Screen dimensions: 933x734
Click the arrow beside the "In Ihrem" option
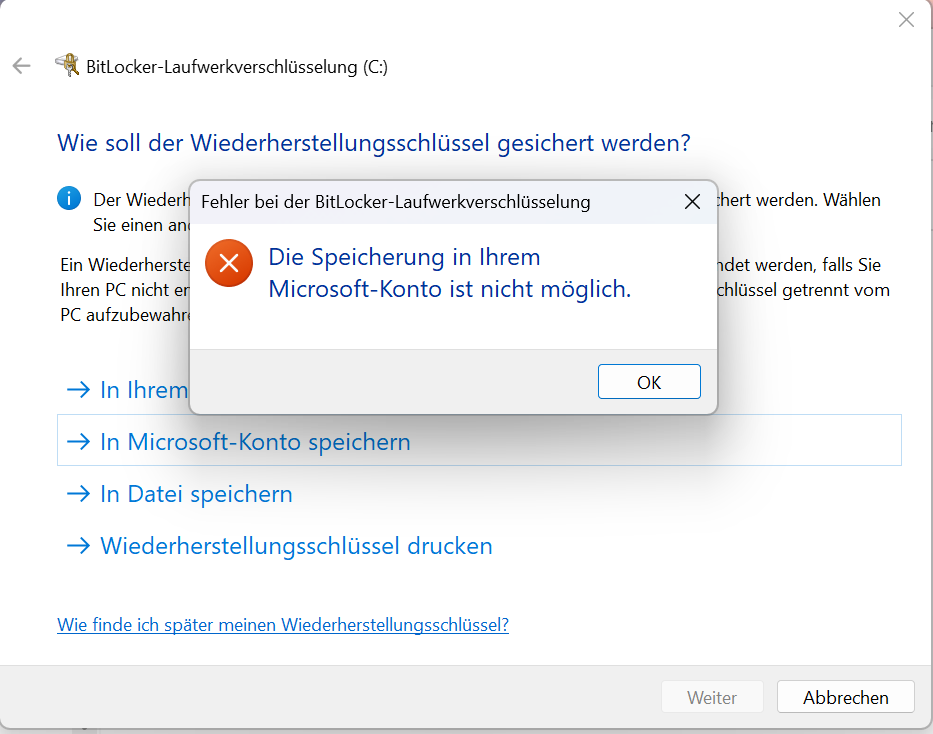point(77,389)
